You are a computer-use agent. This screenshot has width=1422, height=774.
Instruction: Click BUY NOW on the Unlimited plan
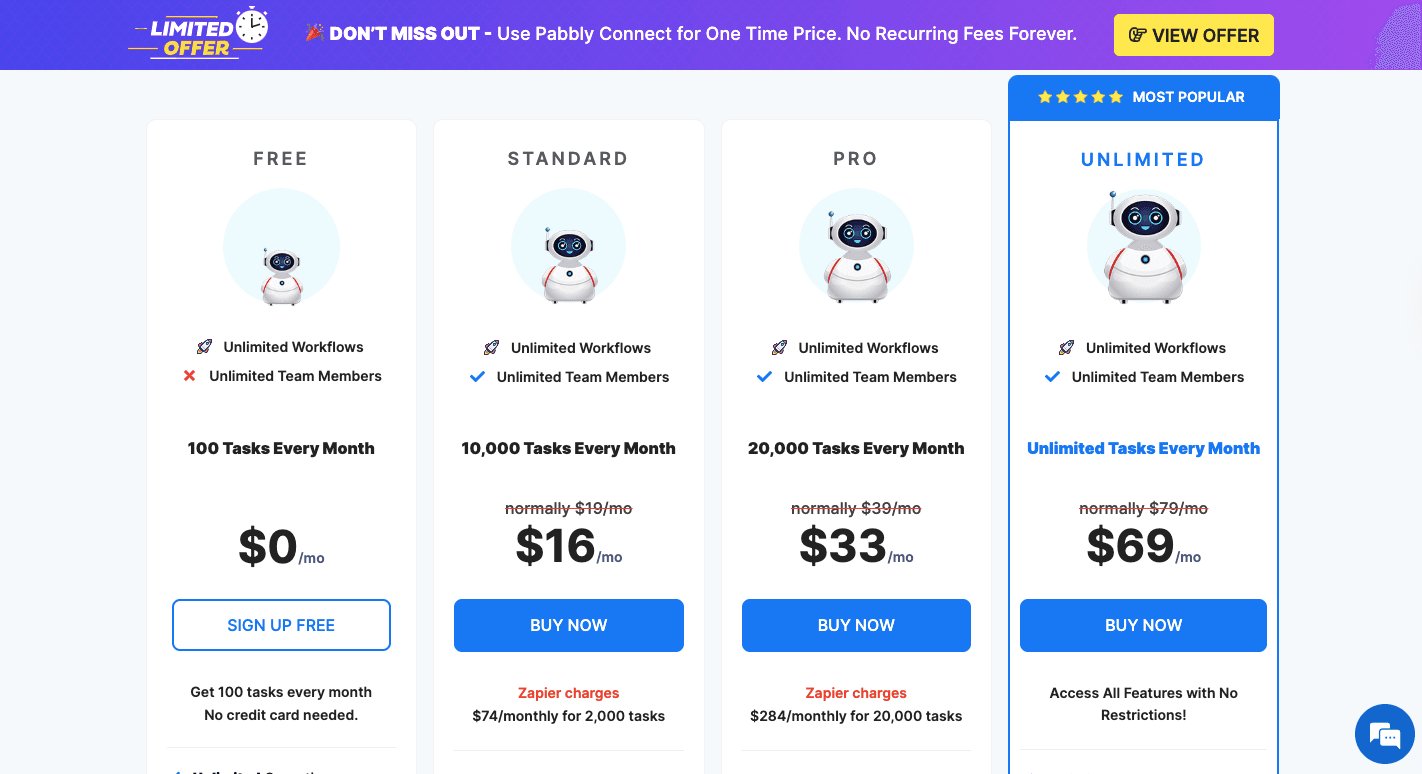coord(1143,625)
